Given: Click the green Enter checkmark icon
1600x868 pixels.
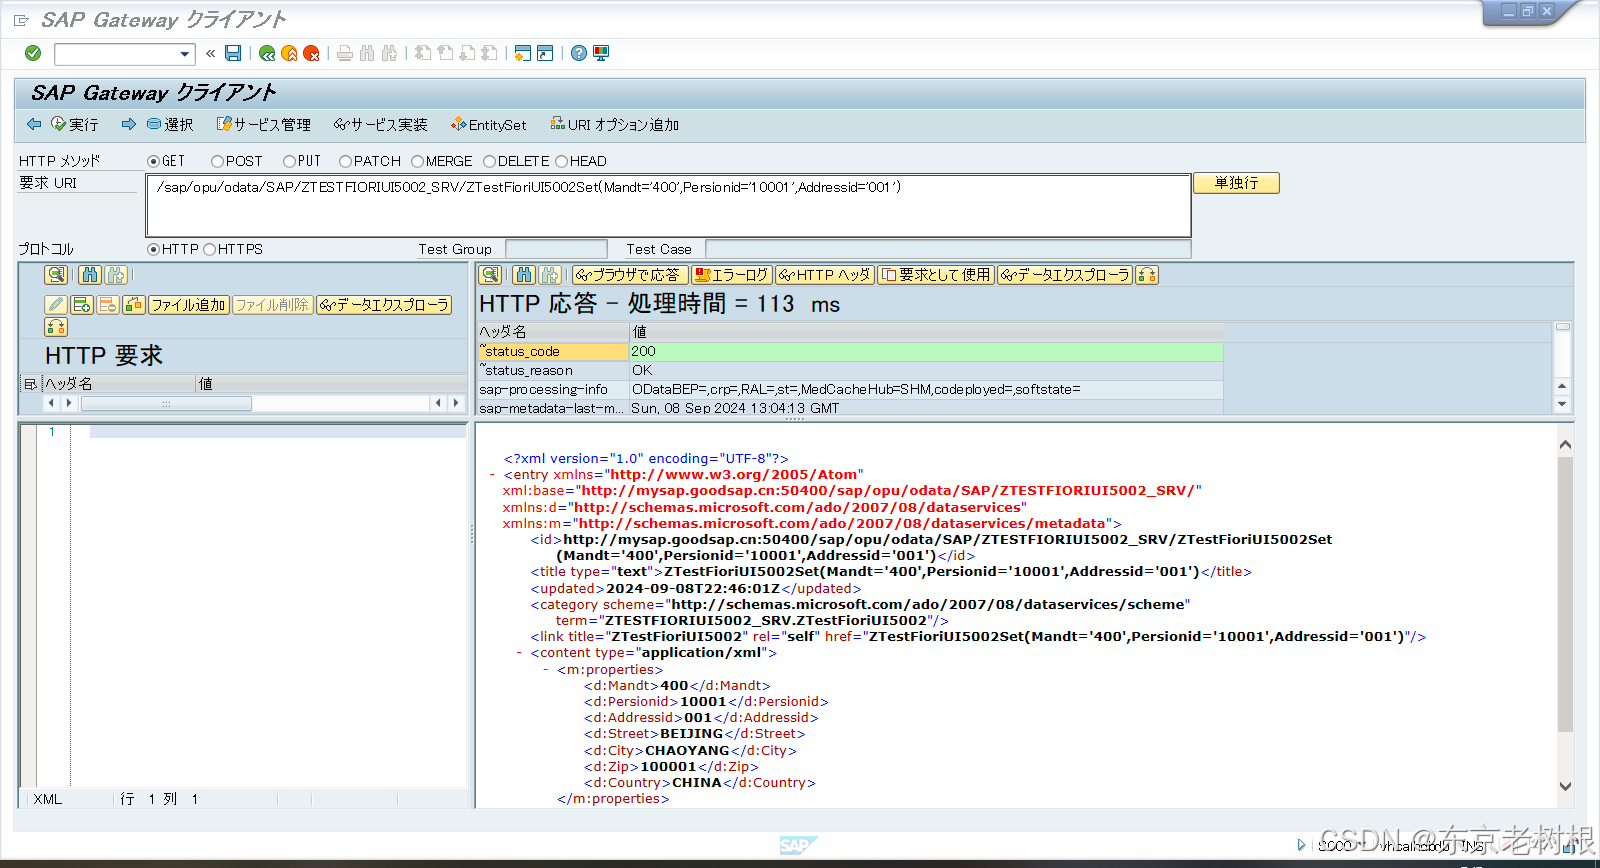Looking at the screenshot, I should point(33,53).
